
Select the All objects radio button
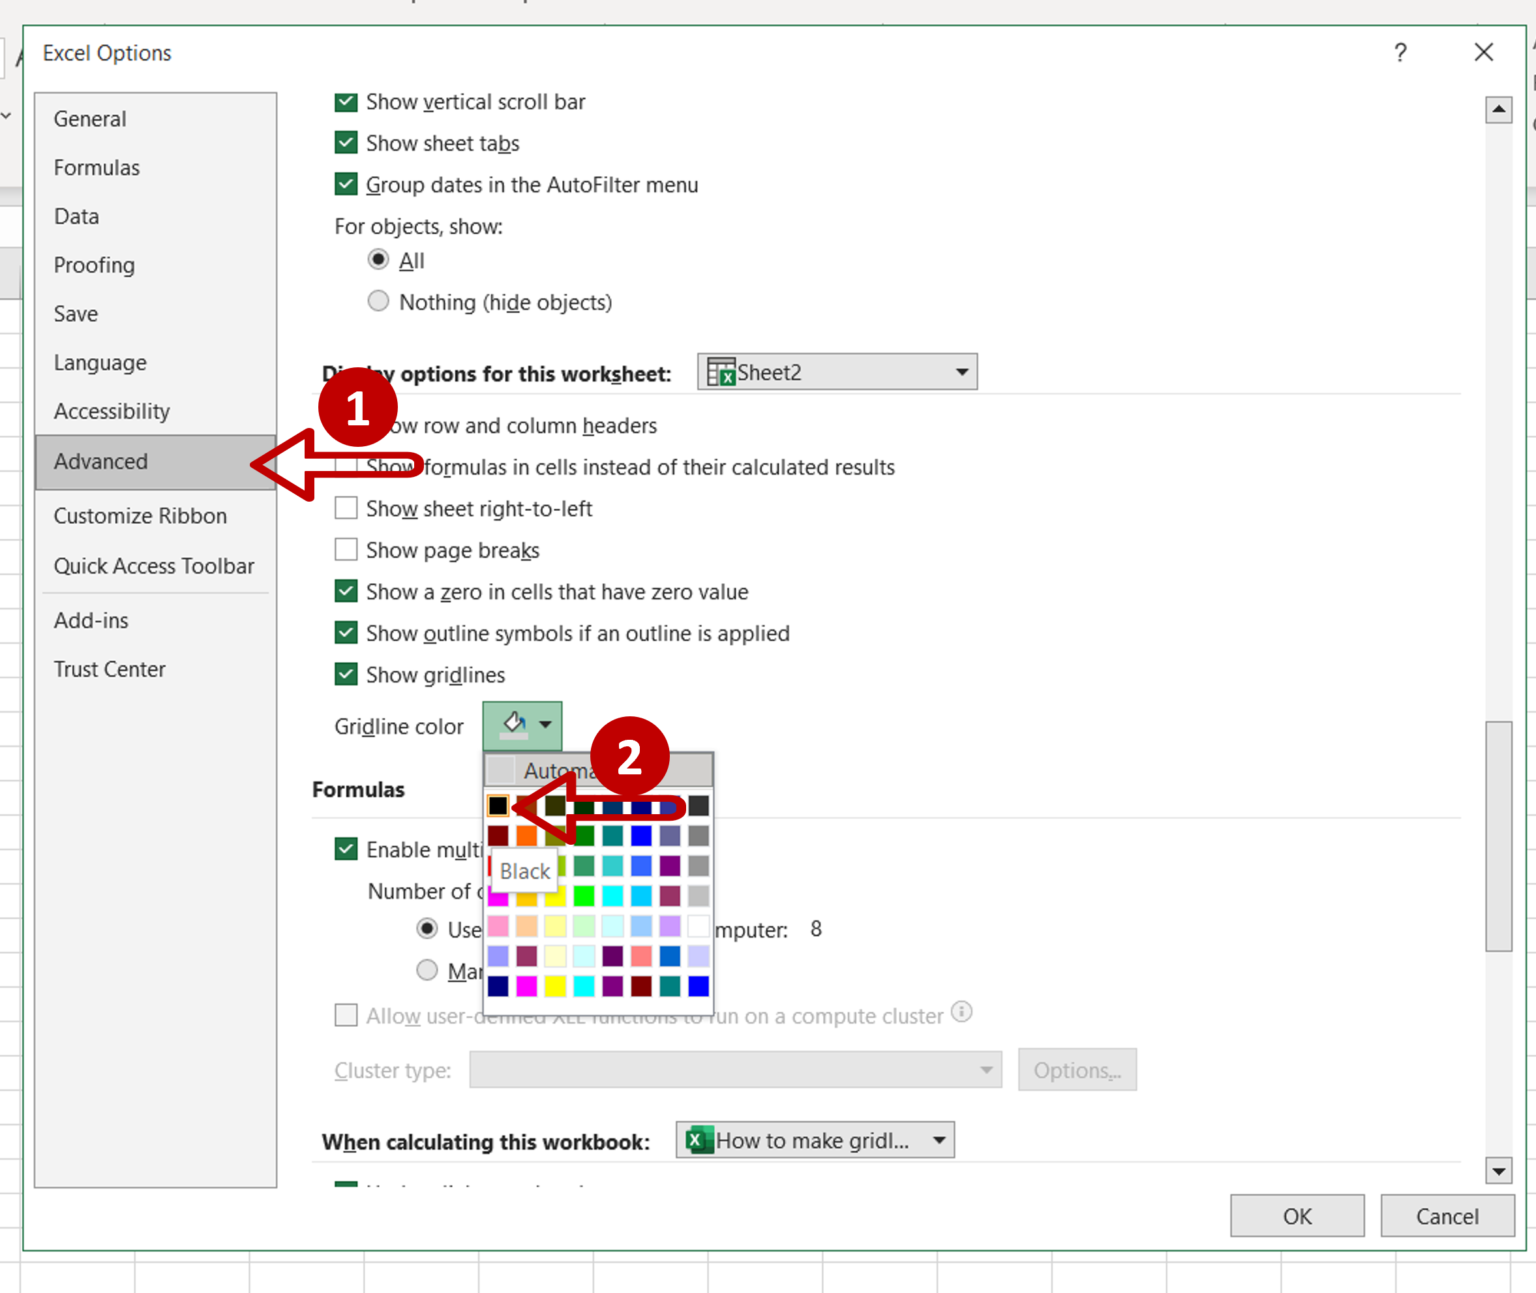378,260
